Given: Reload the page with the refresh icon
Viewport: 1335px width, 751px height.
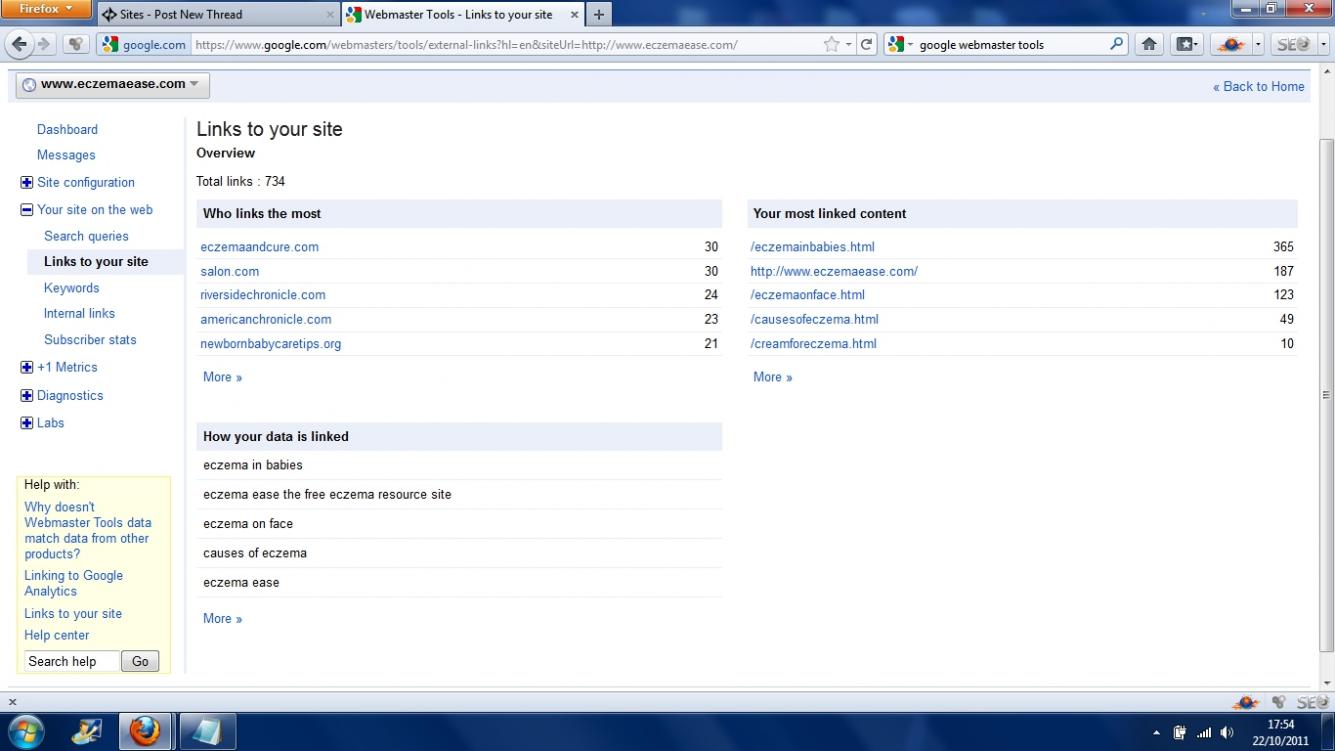Looking at the screenshot, I should [x=866, y=44].
